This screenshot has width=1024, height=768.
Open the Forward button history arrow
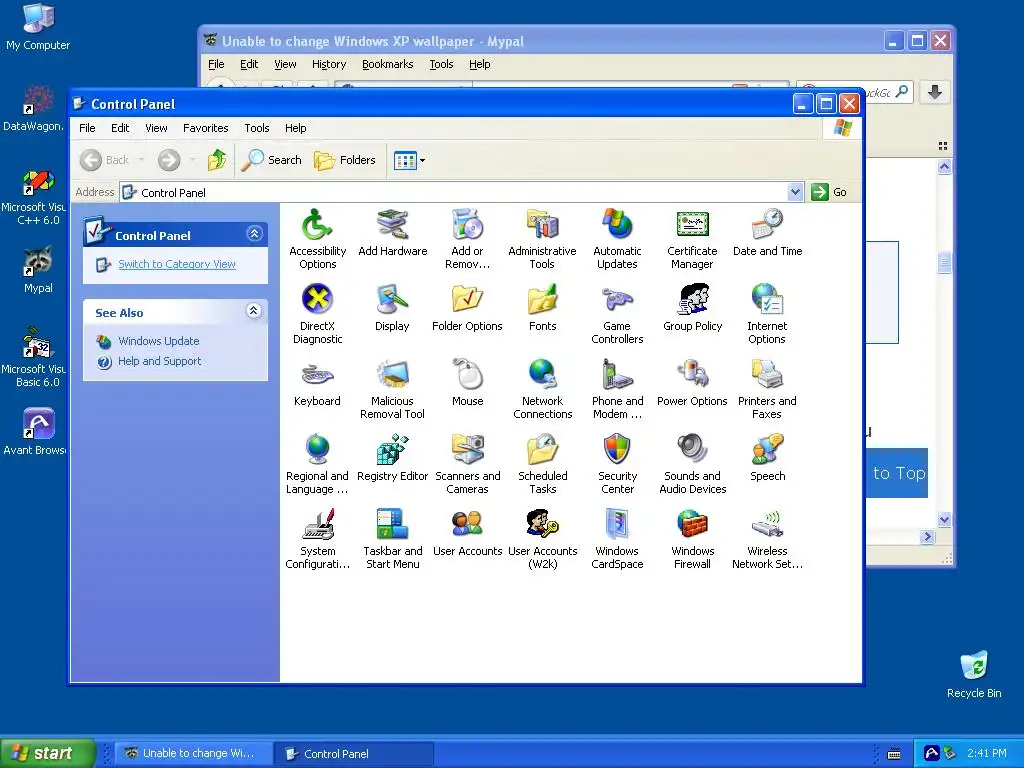(192, 160)
